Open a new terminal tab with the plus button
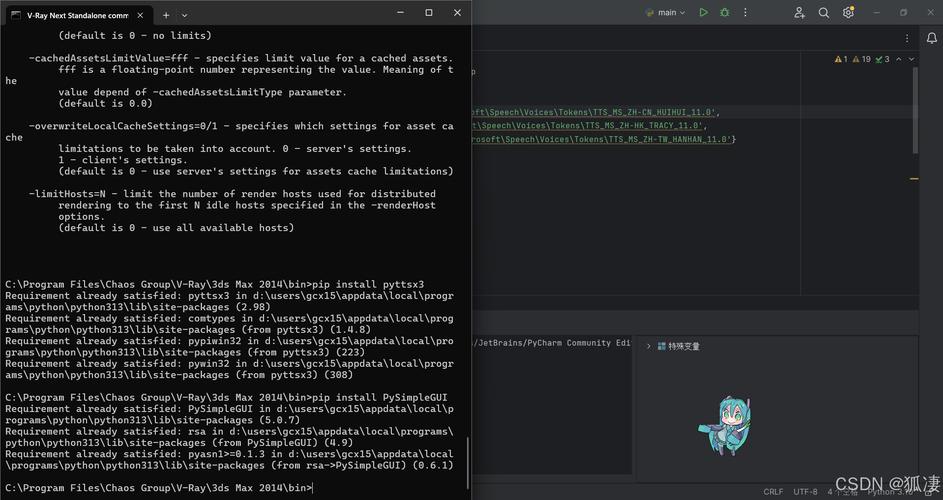 (166, 15)
